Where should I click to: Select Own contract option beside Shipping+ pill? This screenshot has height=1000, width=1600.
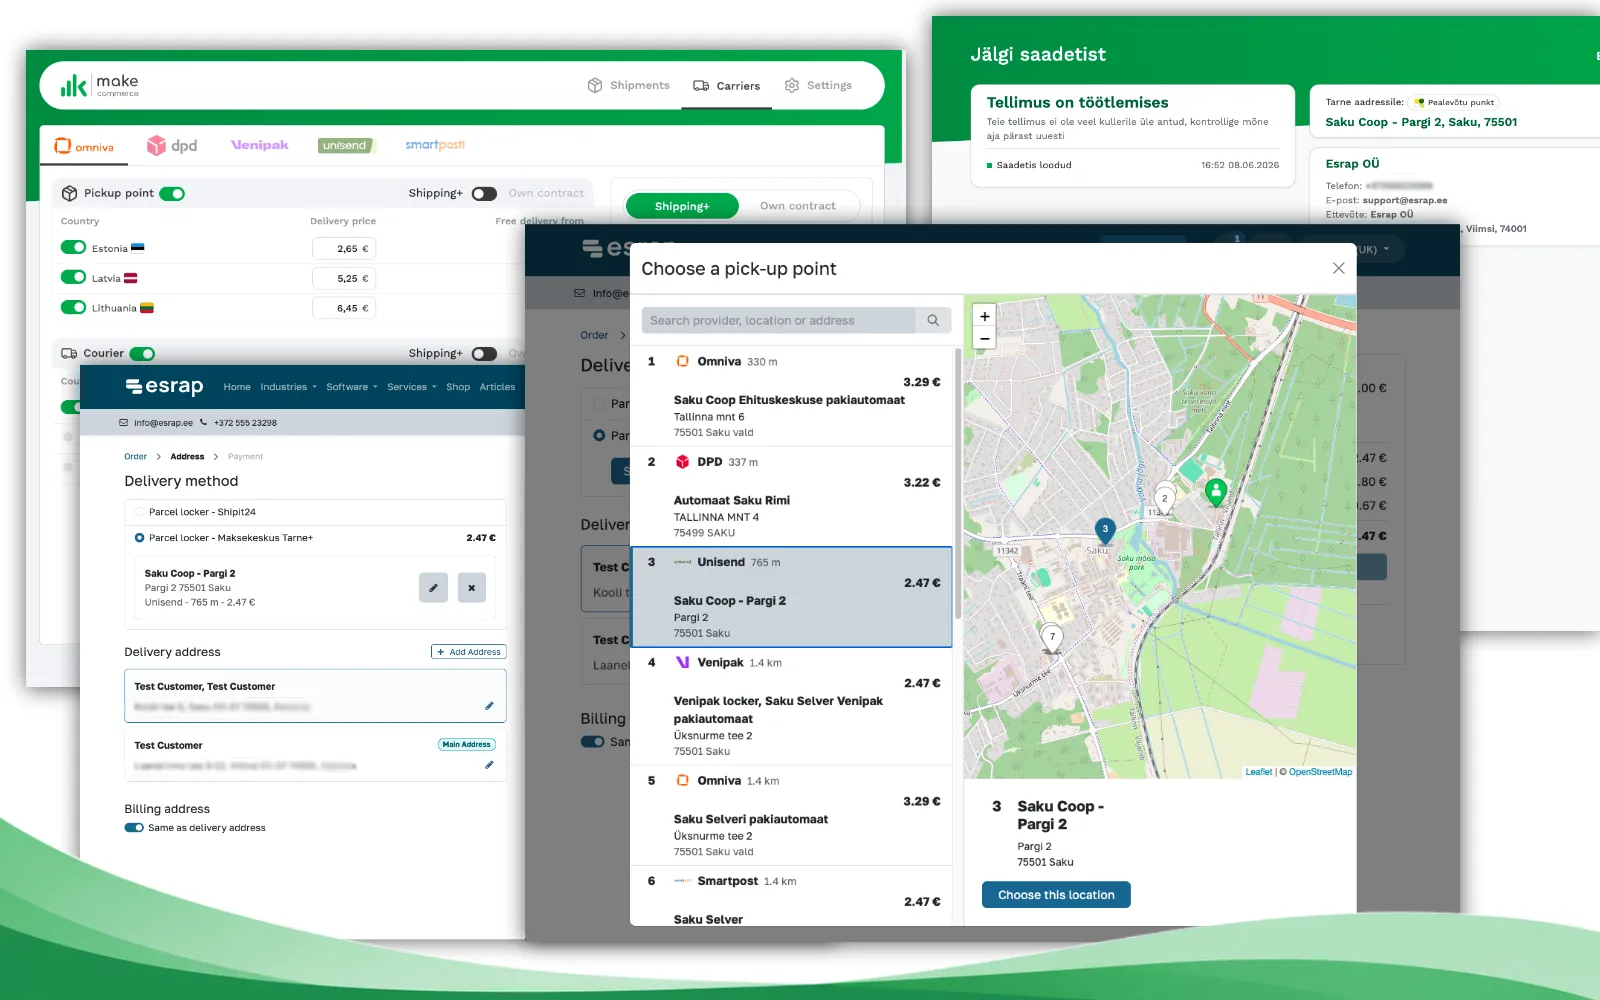coord(797,206)
